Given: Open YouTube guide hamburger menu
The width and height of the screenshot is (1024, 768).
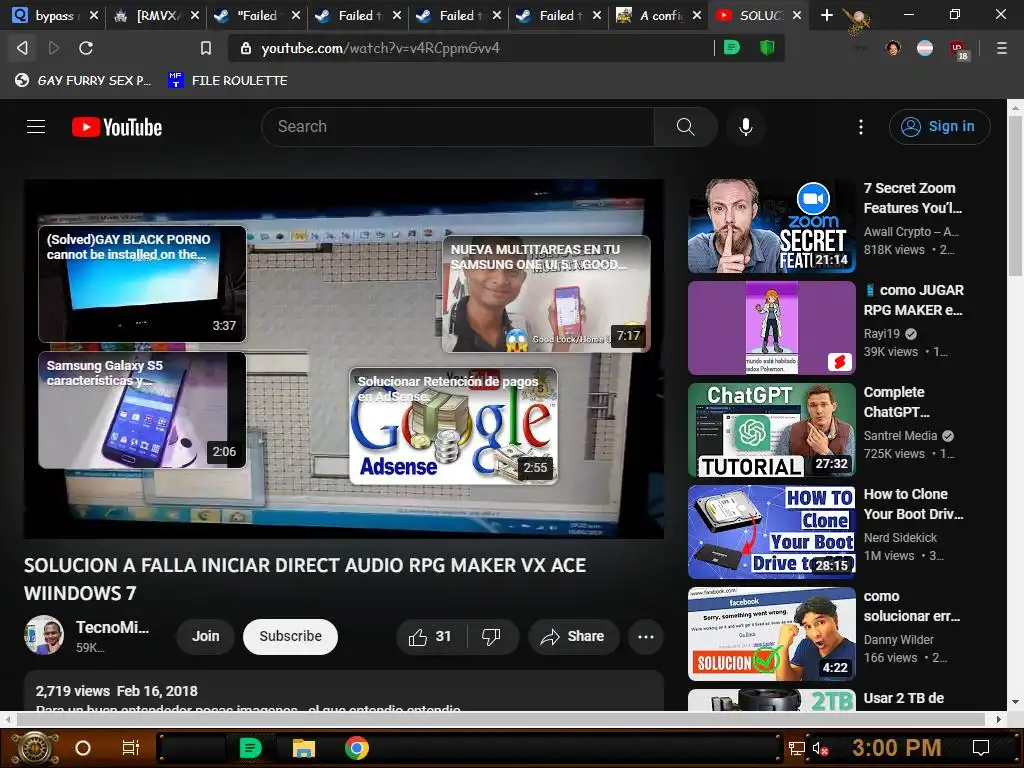Looking at the screenshot, I should coord(36,127).
